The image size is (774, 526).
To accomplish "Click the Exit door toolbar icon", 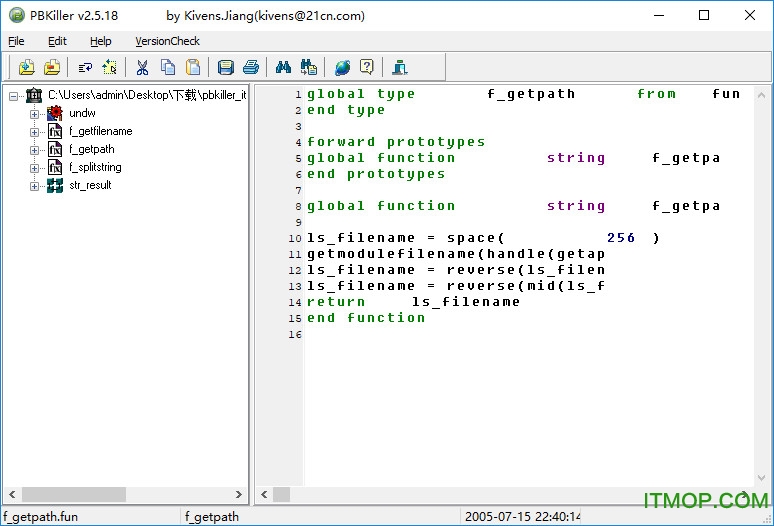I will click(400, 67).
